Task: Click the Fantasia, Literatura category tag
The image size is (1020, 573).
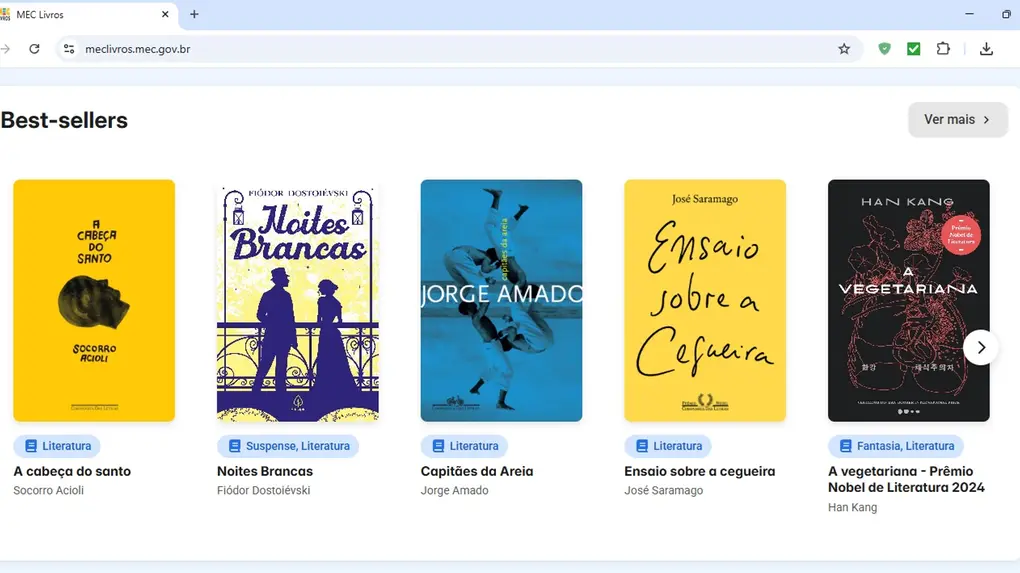Action: [895, 446]
